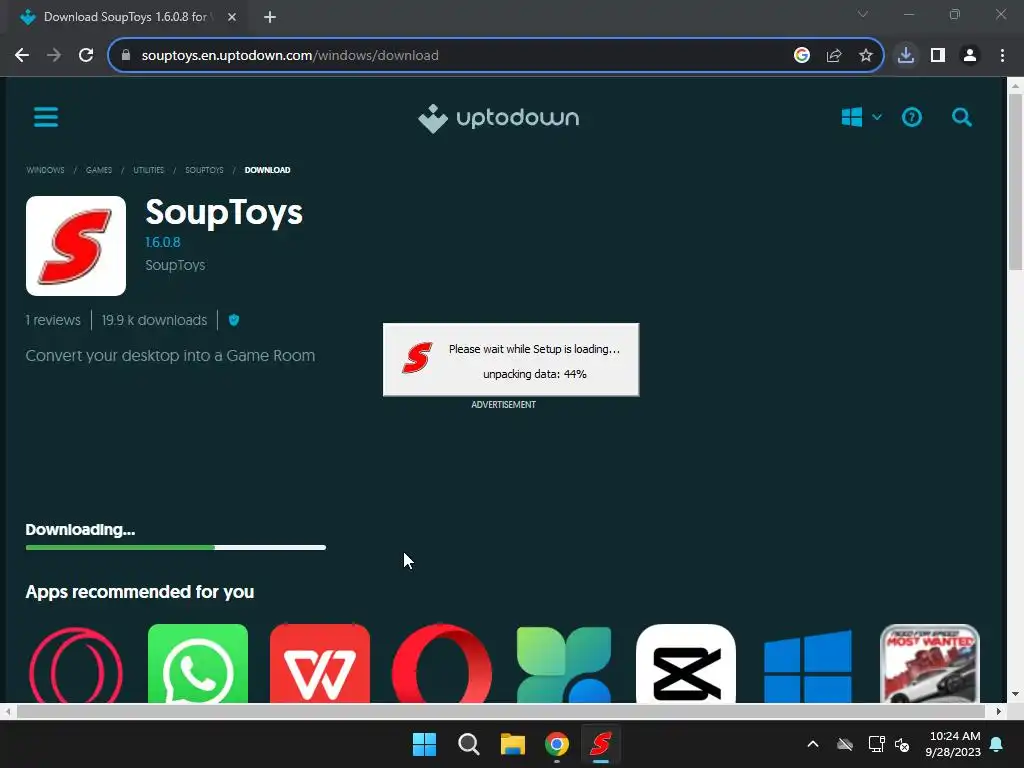This screenshot has width=1024, height=768.
Task: Toggle the Chrome side panel
Action: tap(938, 56)
